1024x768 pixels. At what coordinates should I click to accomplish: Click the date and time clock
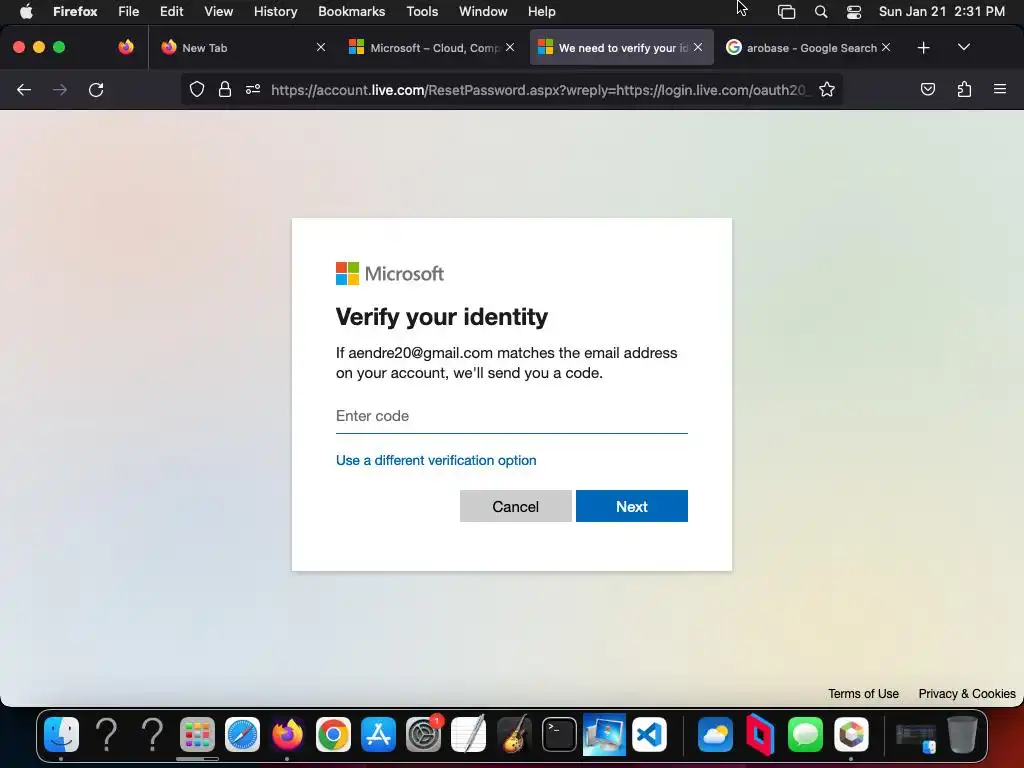click(942, 11)
